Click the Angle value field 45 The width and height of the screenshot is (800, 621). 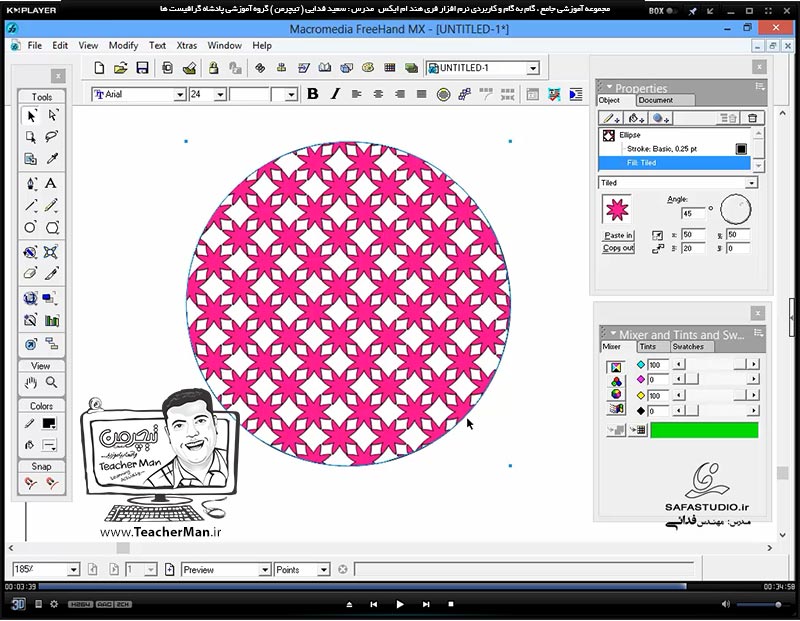(692, 213)
